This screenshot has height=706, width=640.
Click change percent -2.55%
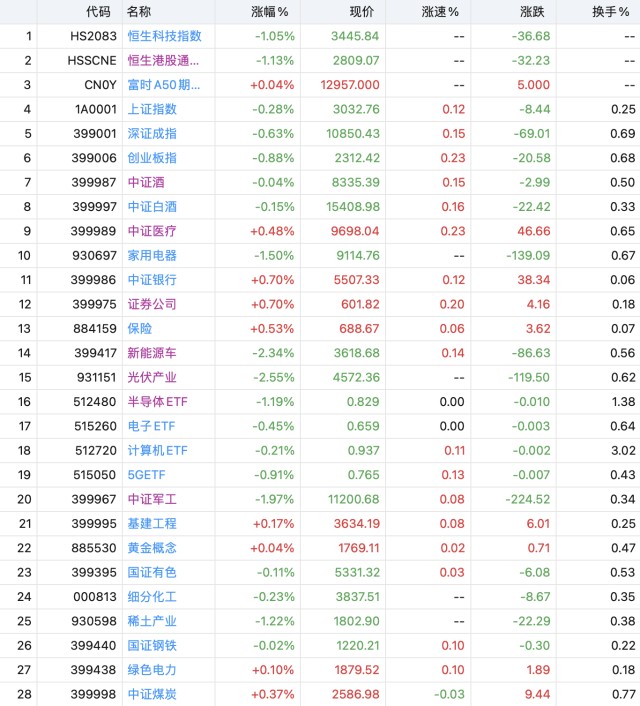tap(274, 377)
